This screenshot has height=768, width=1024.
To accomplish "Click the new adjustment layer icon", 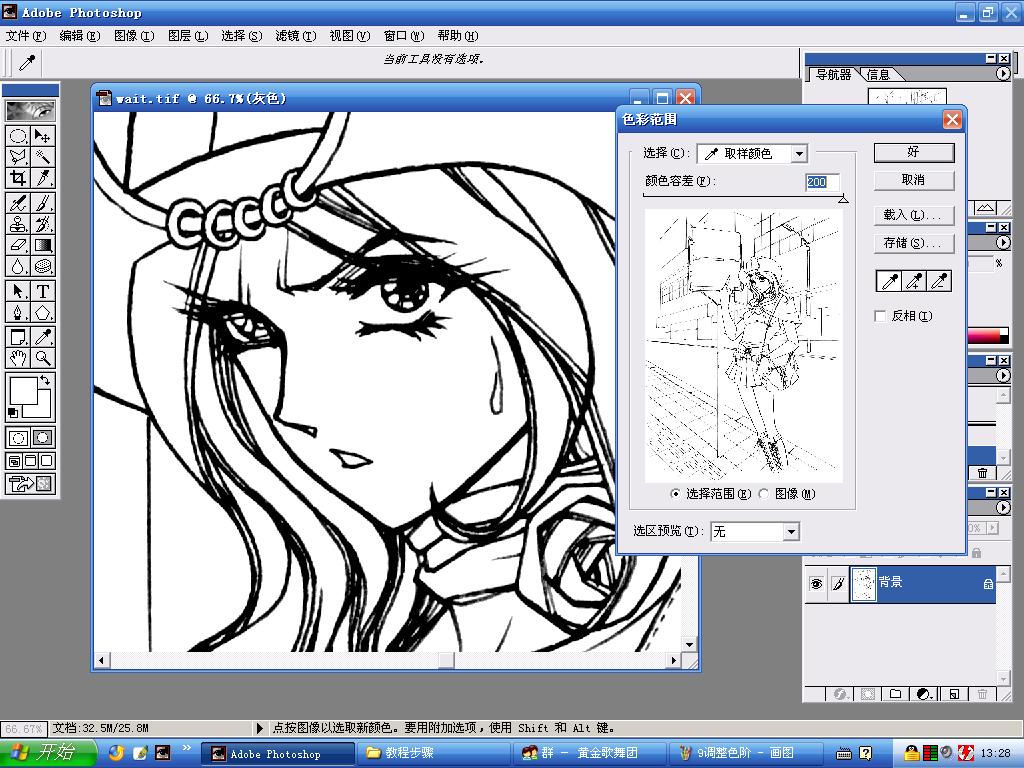I will (x=923, y=694).
